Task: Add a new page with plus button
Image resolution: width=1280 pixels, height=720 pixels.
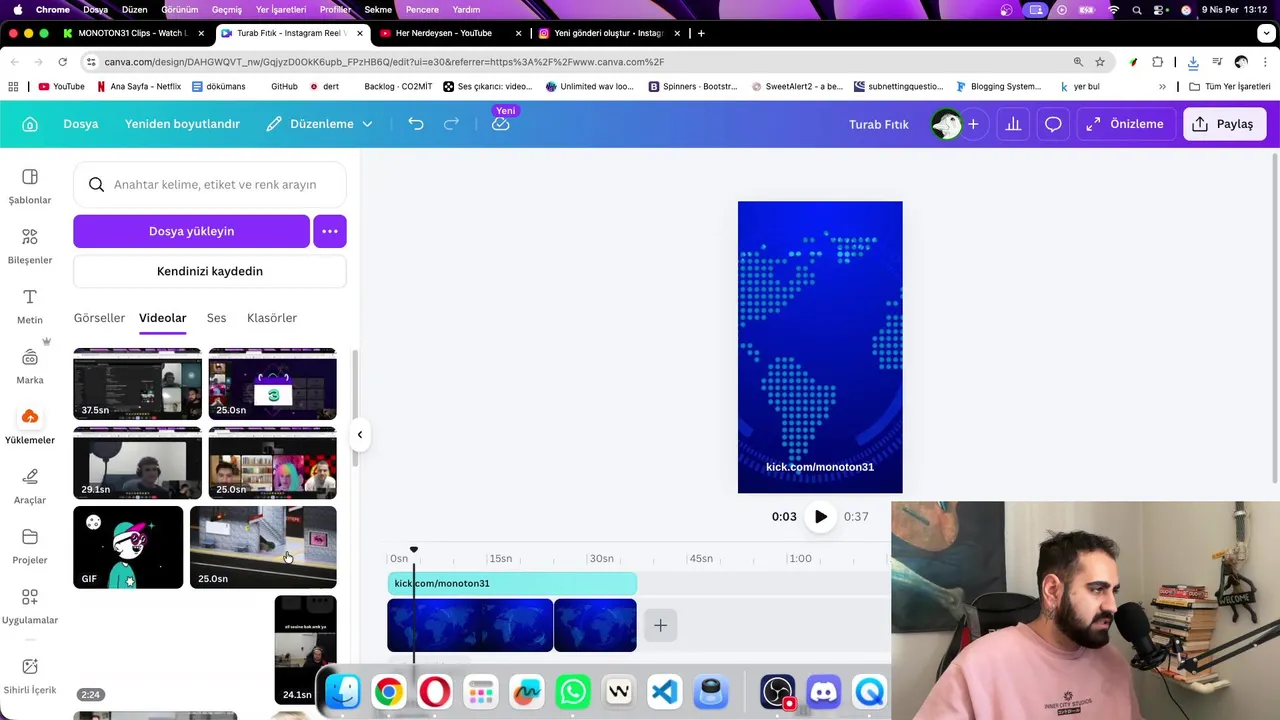Action: coord(660,626)
